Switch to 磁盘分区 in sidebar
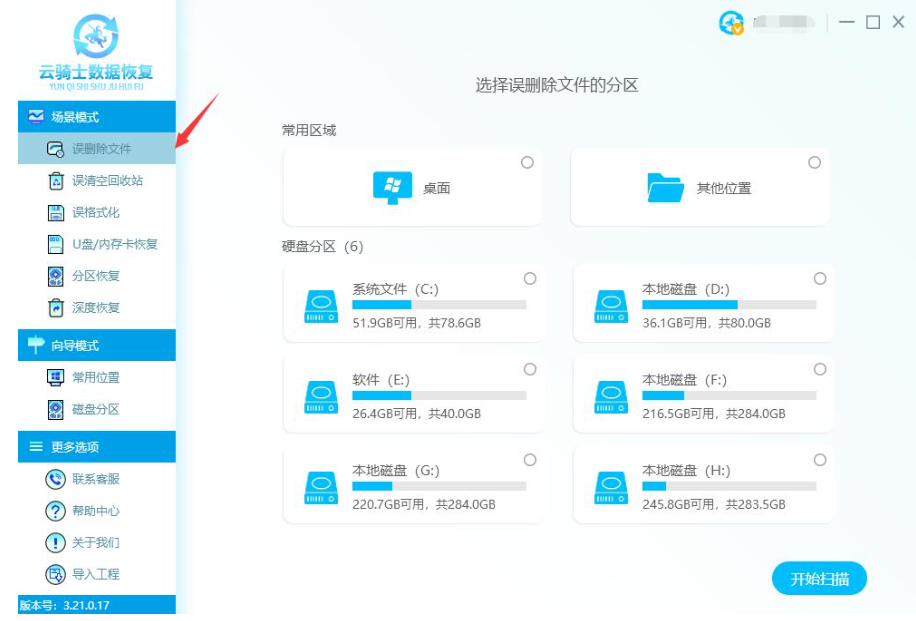 click(95, 409)
